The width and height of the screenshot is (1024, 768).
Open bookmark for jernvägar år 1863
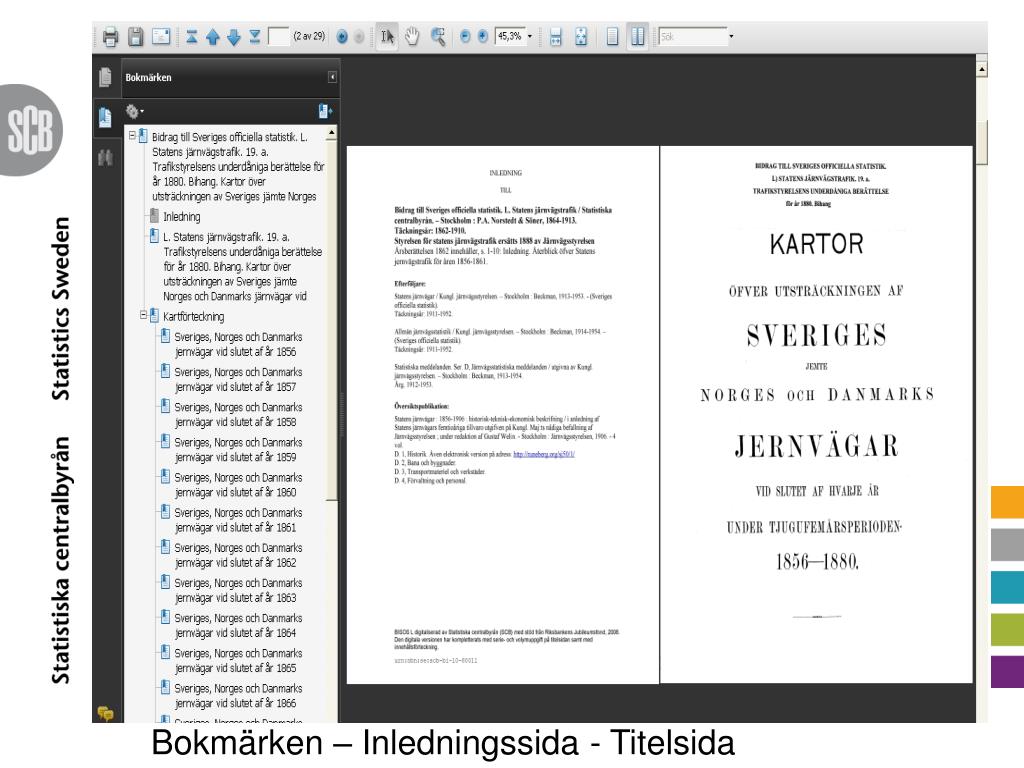238,590
